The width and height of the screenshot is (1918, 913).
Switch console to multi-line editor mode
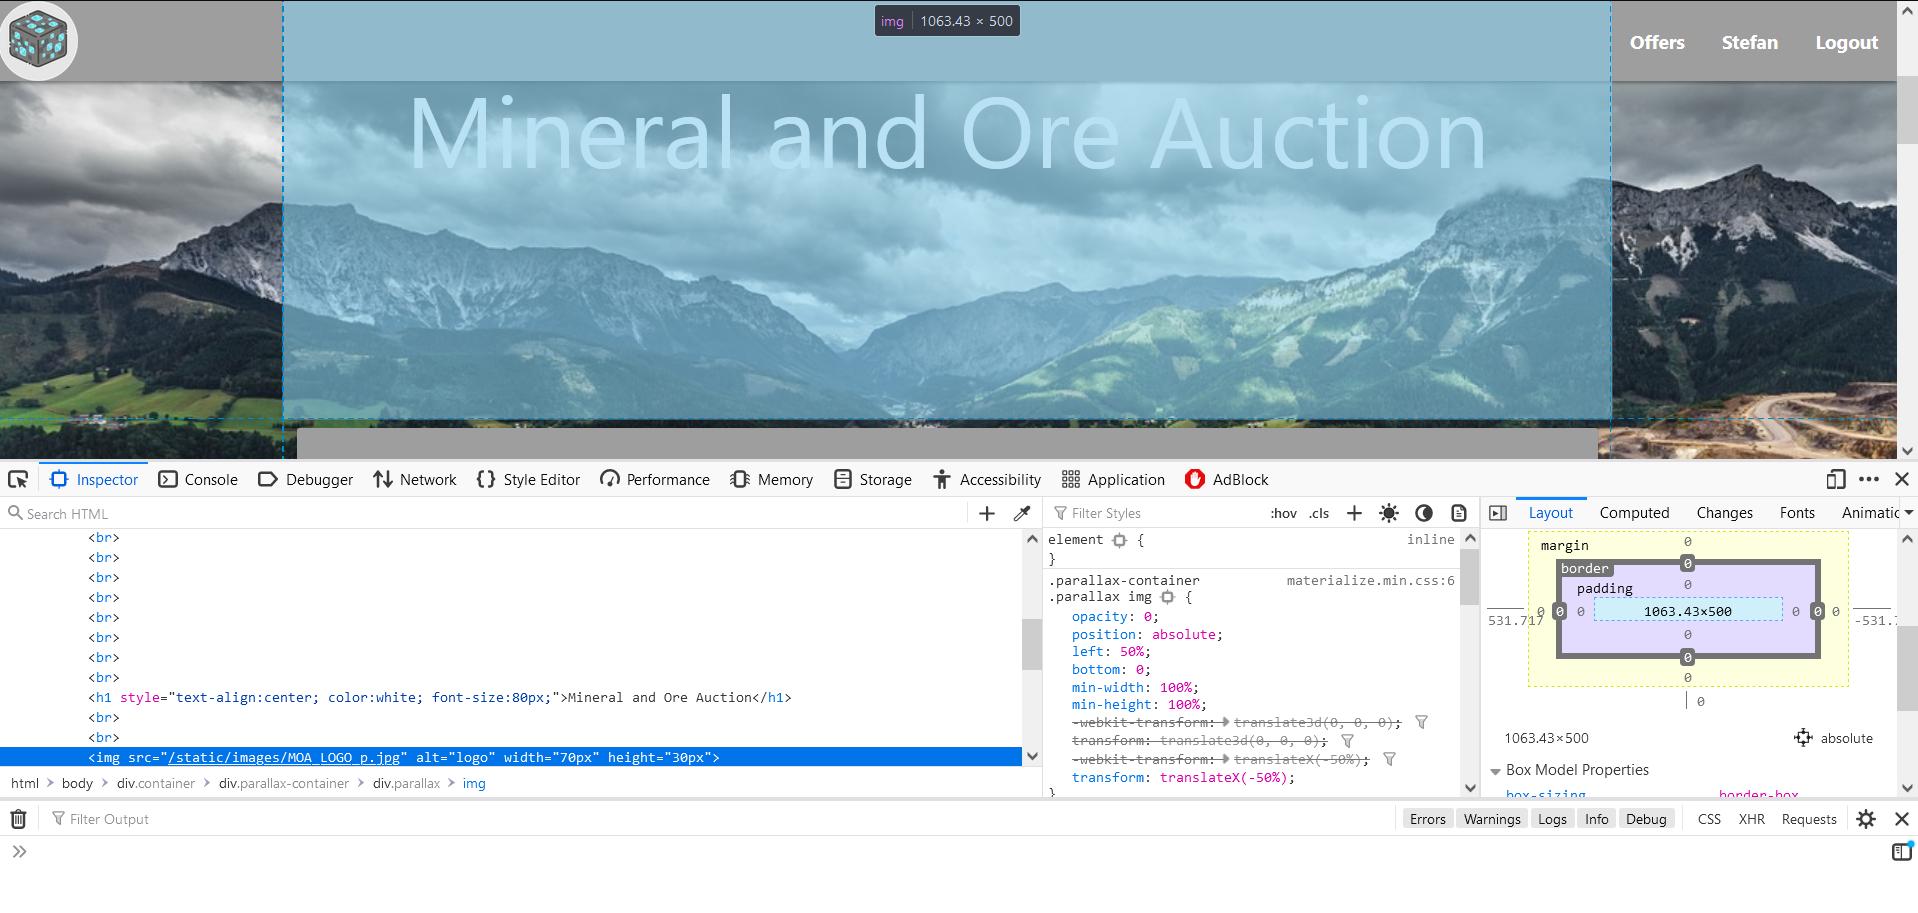click(x=1901, y=851)
